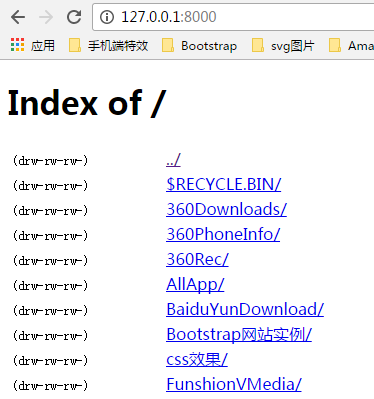Image resolution: width=374 pixels, height=399 pixels.
Task: Open the 手机端特效 bookmark folder
Action: coord(118,46)
